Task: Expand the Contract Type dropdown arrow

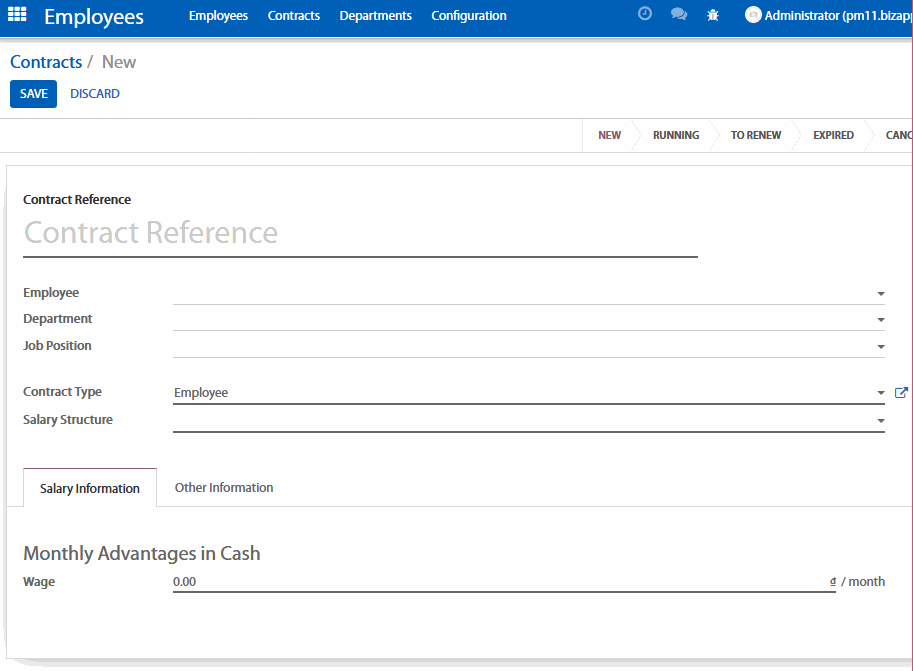Action: tap(880, 394)
